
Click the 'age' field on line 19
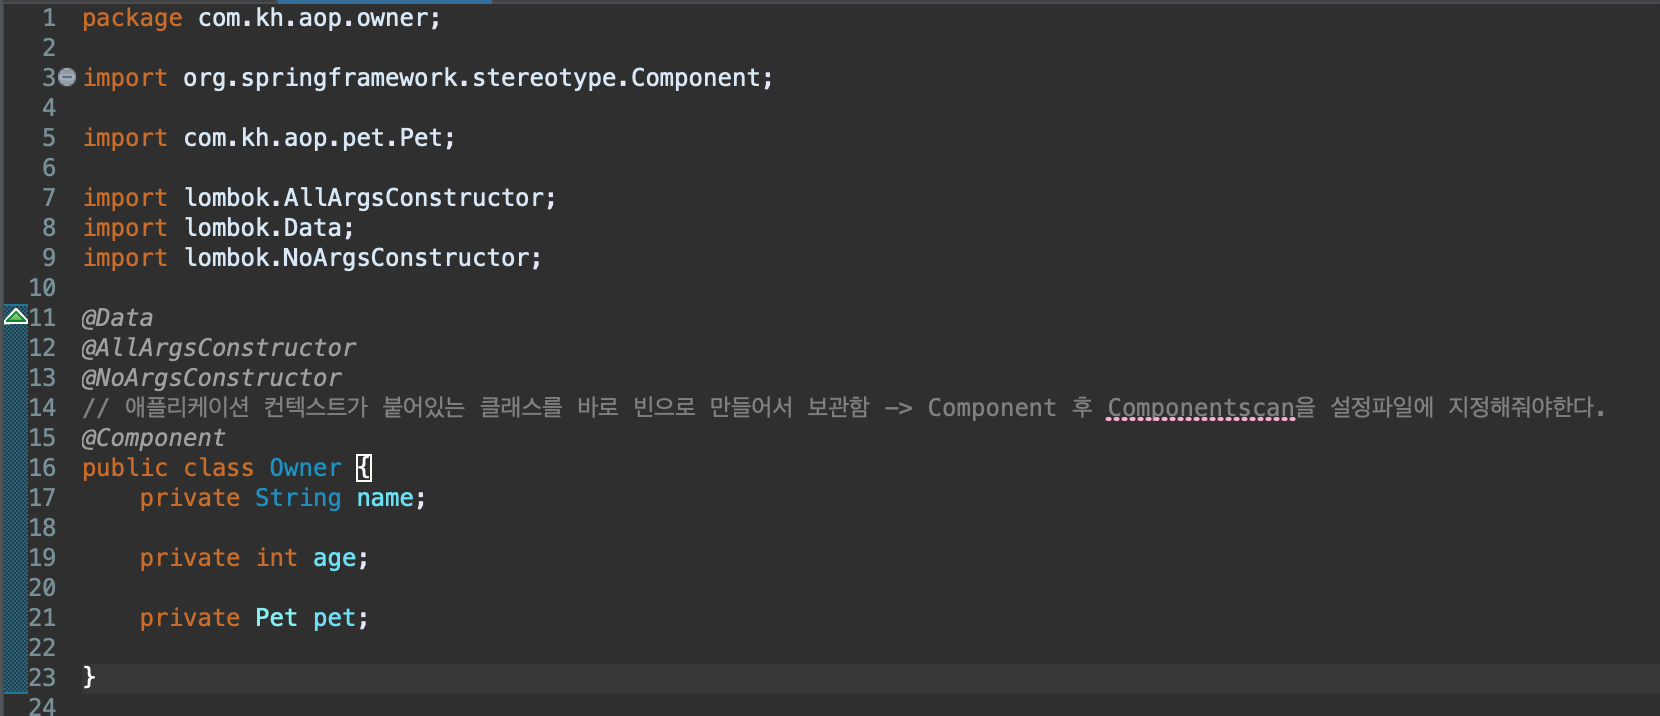click(x=334, y=559)
